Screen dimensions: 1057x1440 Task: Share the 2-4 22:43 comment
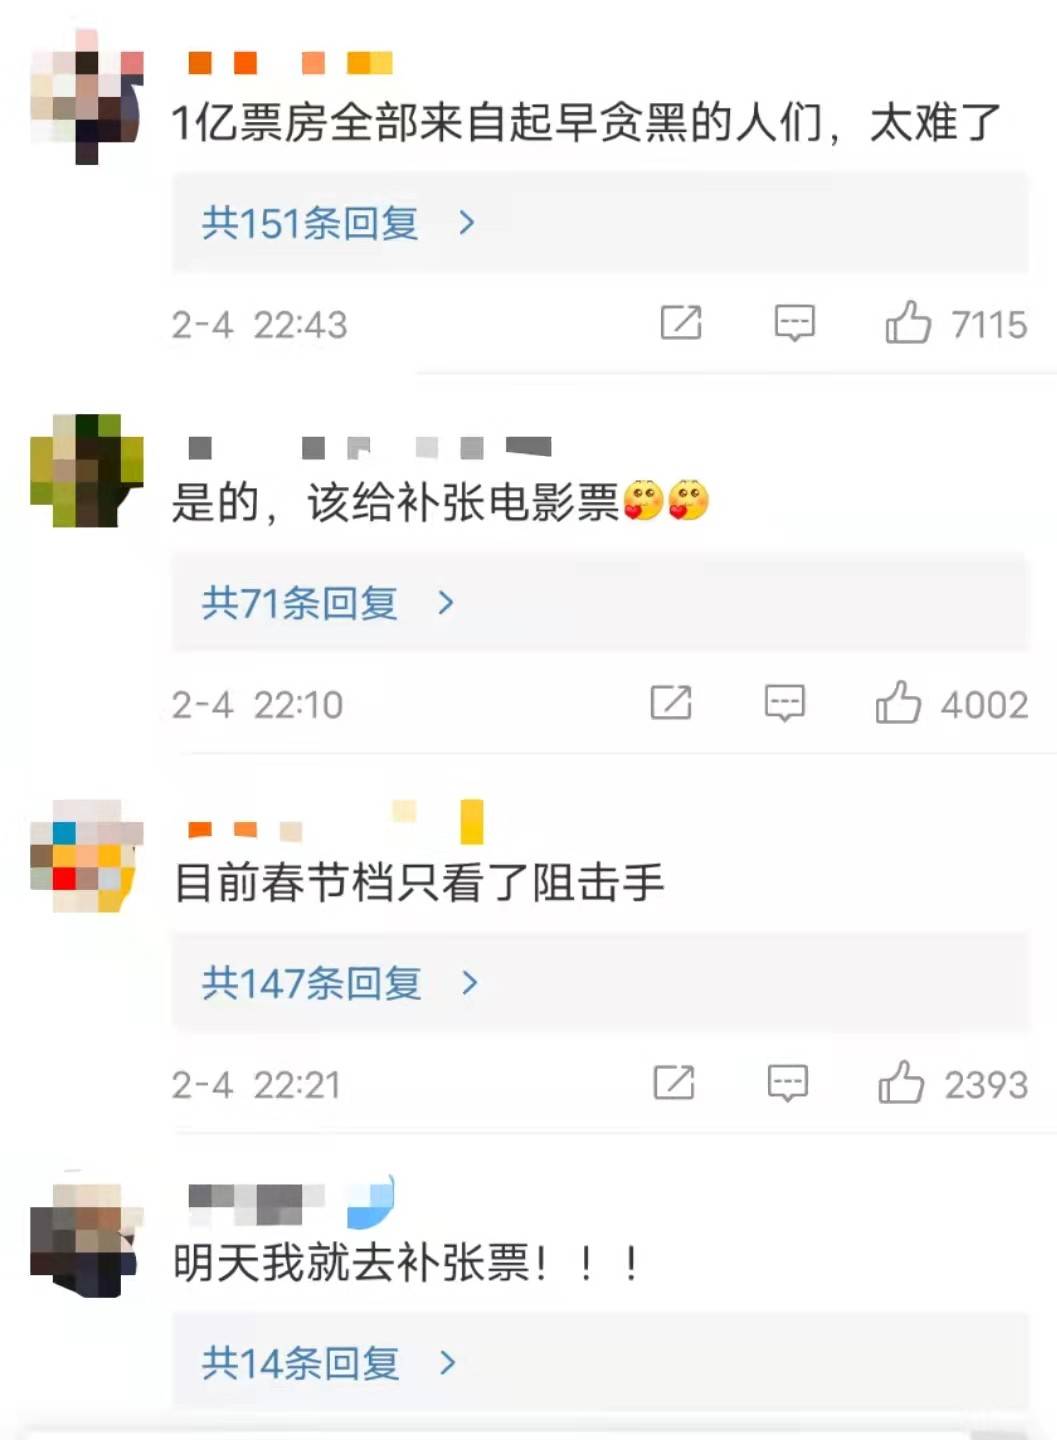point(681,323)
